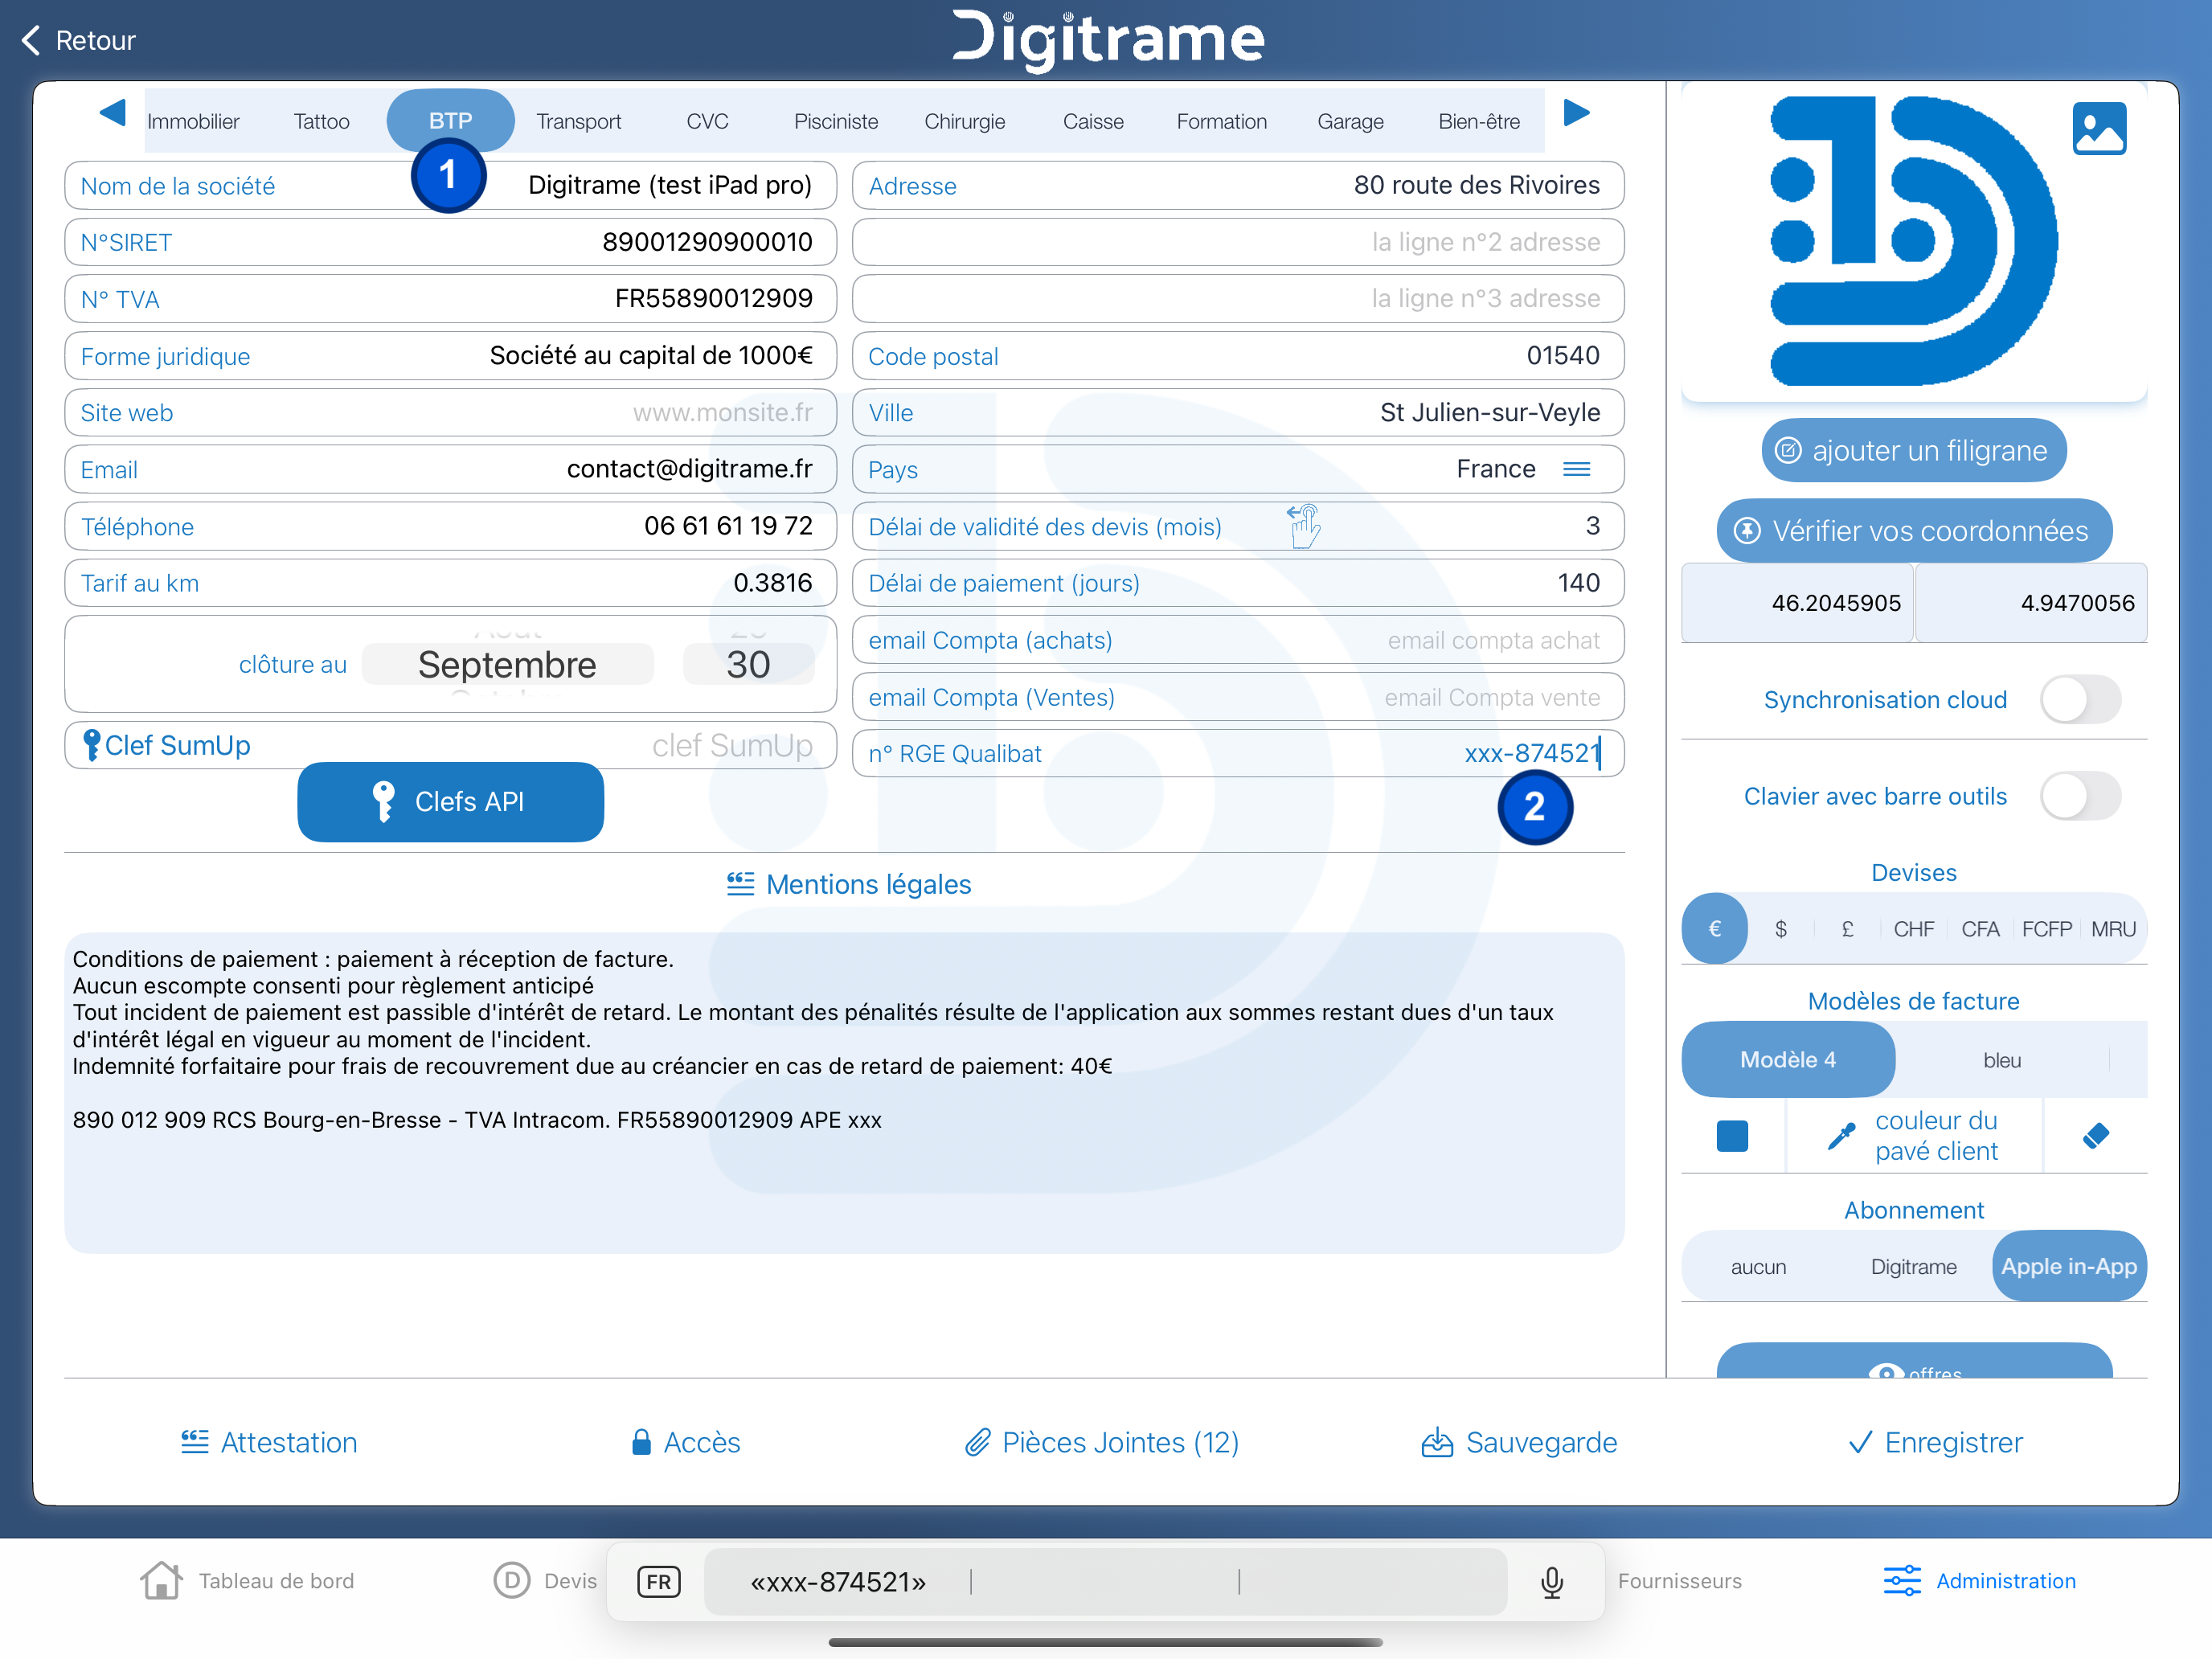Screen dimensions: 2212x1659
Task: Open the Clefs API button
Action: pos(450,801)
